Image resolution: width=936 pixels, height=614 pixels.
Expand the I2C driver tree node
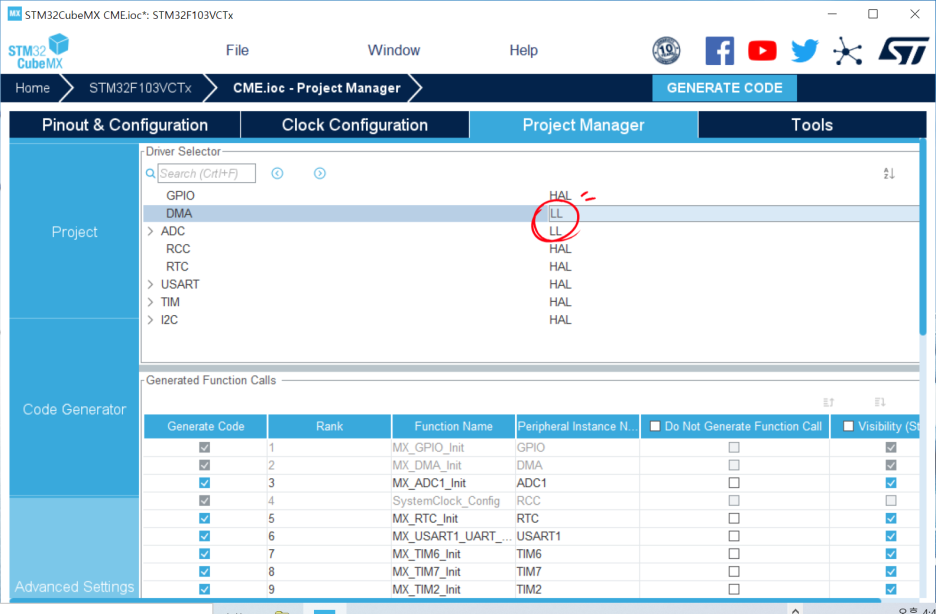[x=150, y=320]
